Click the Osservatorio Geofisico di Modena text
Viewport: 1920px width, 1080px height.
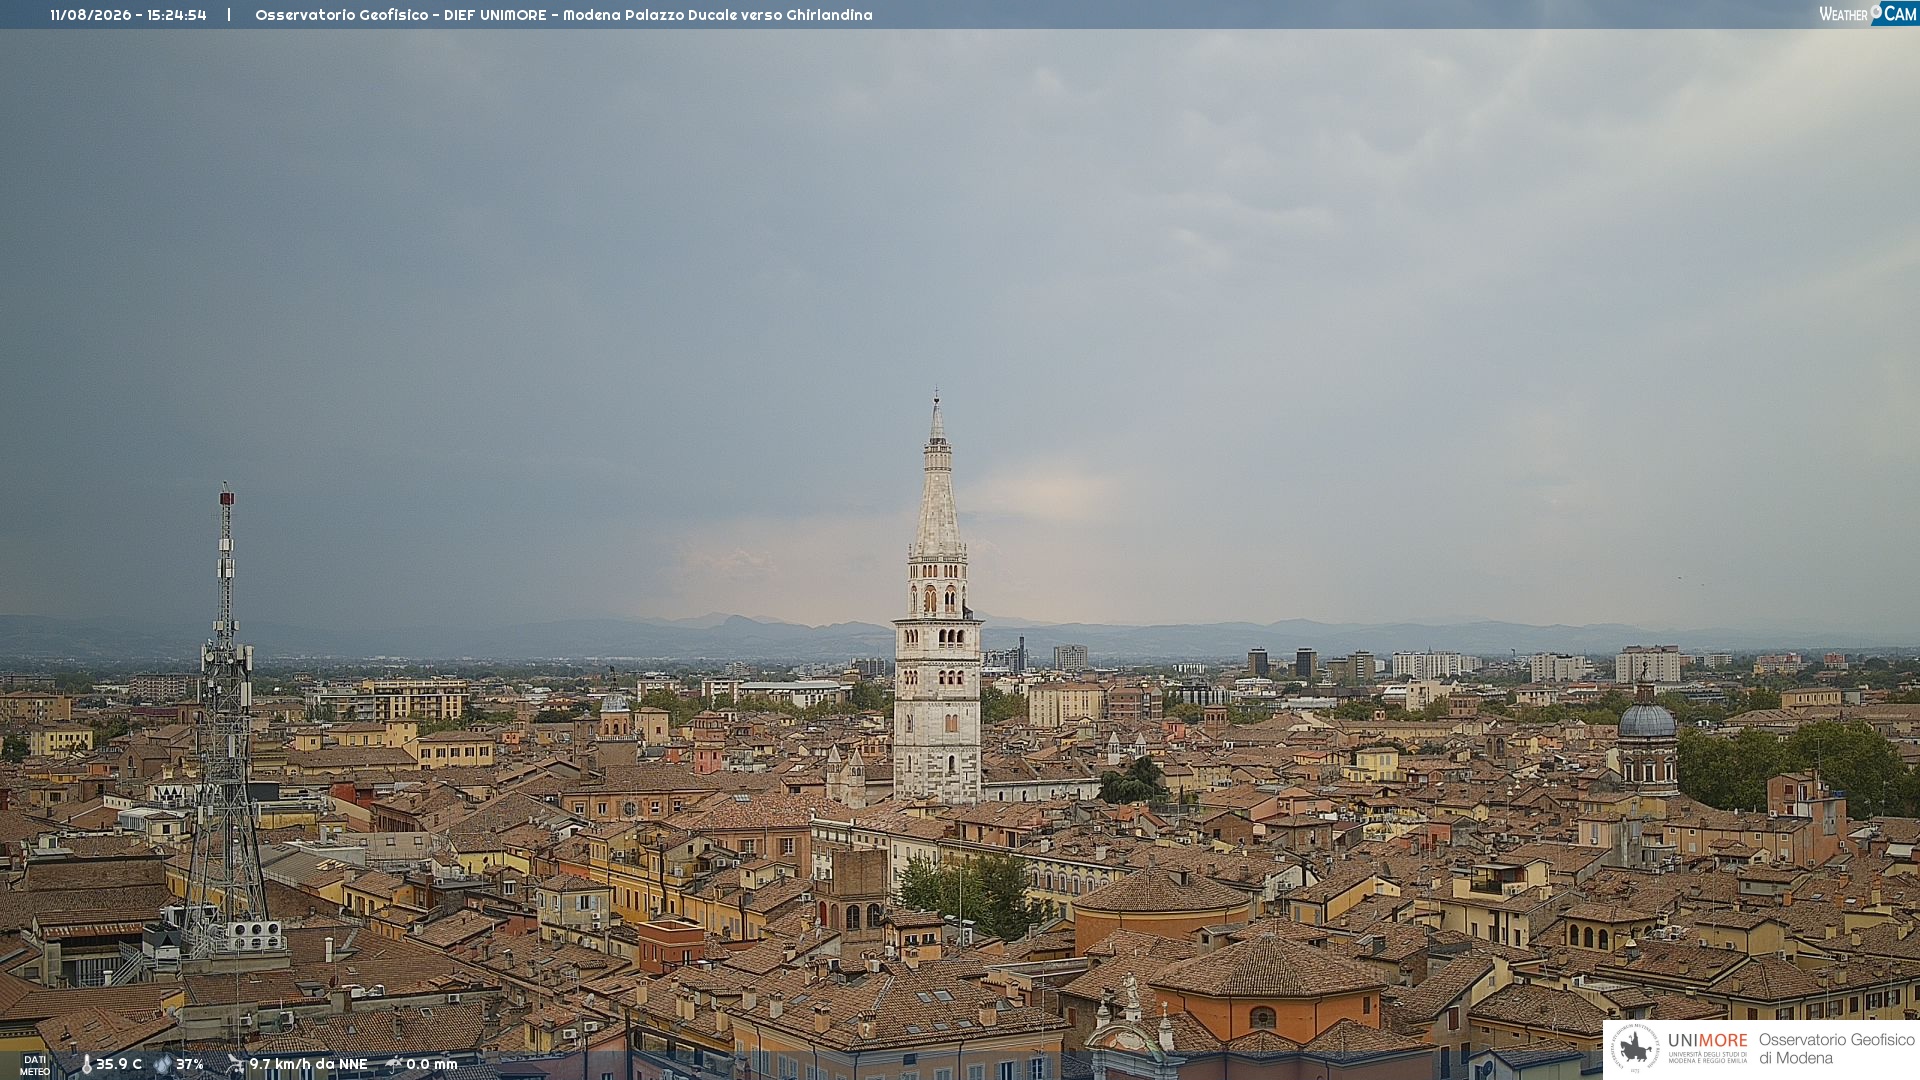click(x=1837, y=1049)
